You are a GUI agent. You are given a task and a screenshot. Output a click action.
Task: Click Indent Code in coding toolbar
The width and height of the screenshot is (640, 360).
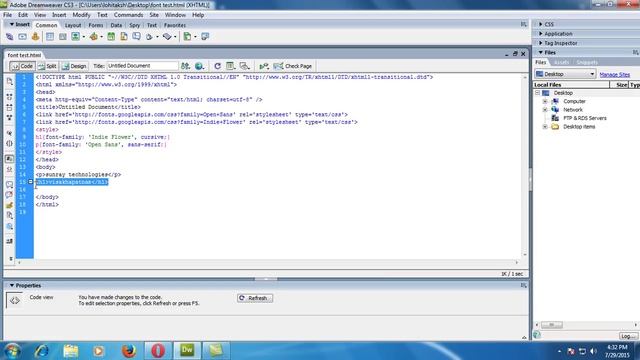[x=10, y=241]
